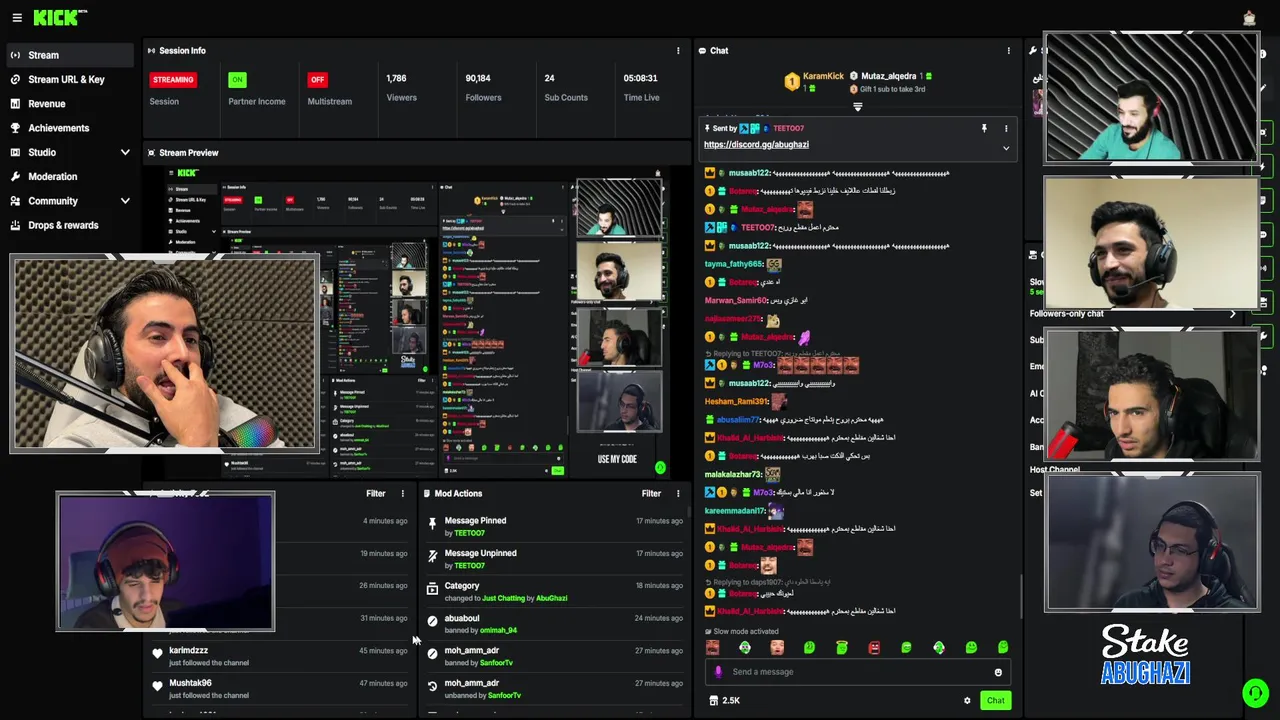1280x720 pixels.
Task: Open Followers-only chat setting chevron
Action: pyautogui.click(x=1233, y=314)
